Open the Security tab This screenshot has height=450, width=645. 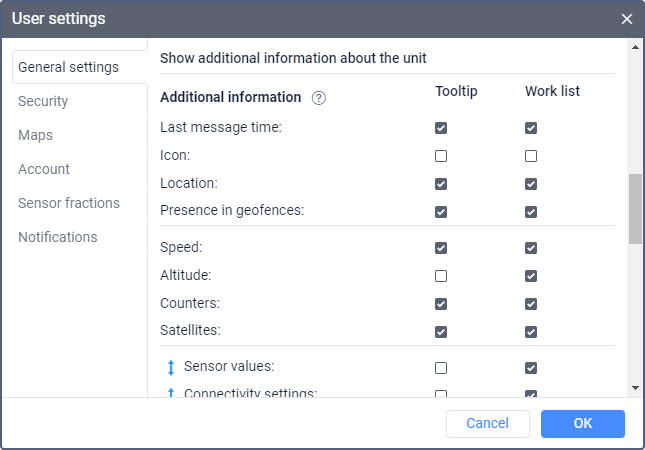43,101
